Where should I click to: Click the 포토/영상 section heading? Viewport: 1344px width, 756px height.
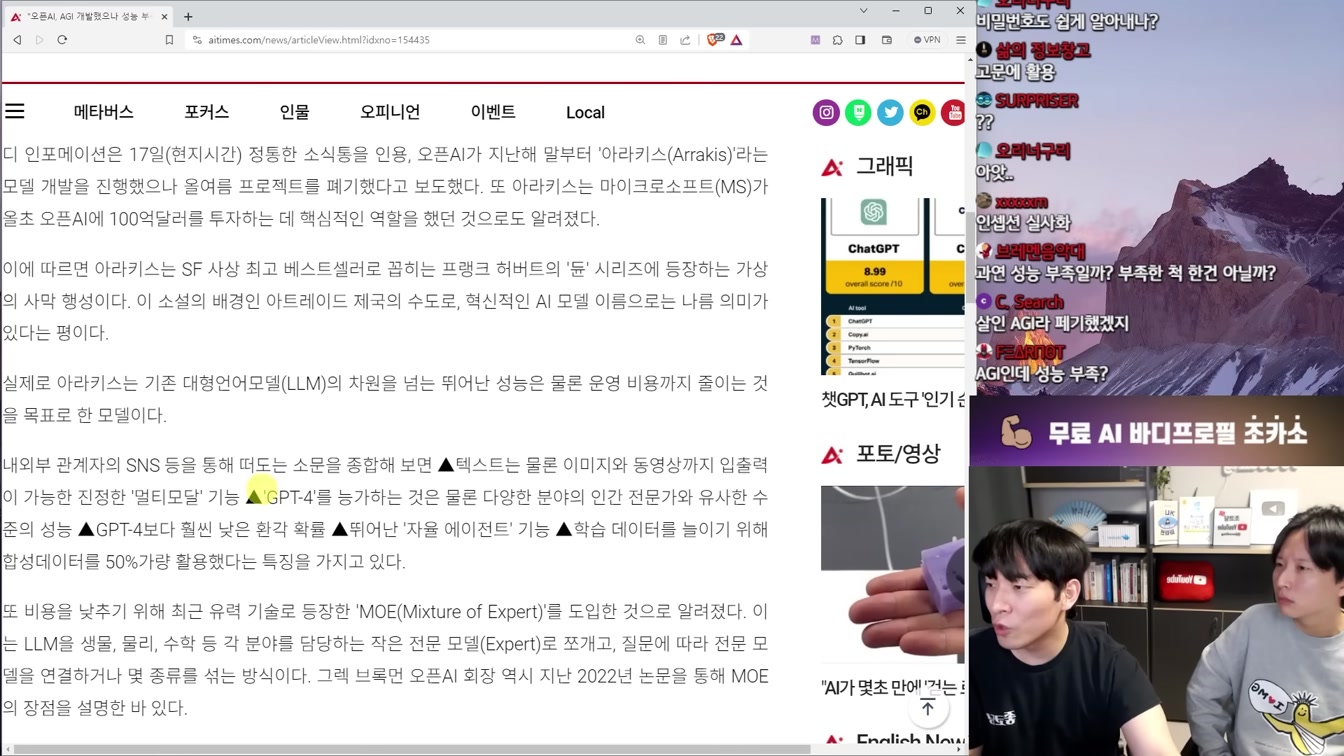click(898, 454)
